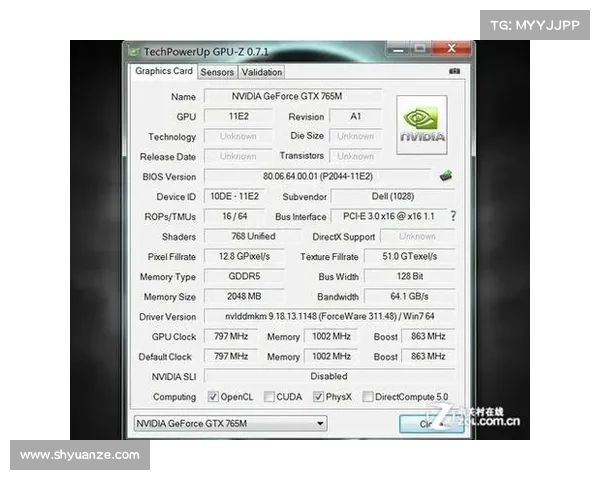Click the NVIDIA SLI Disabled field
The image size is (600, 480).
[329, 376]
